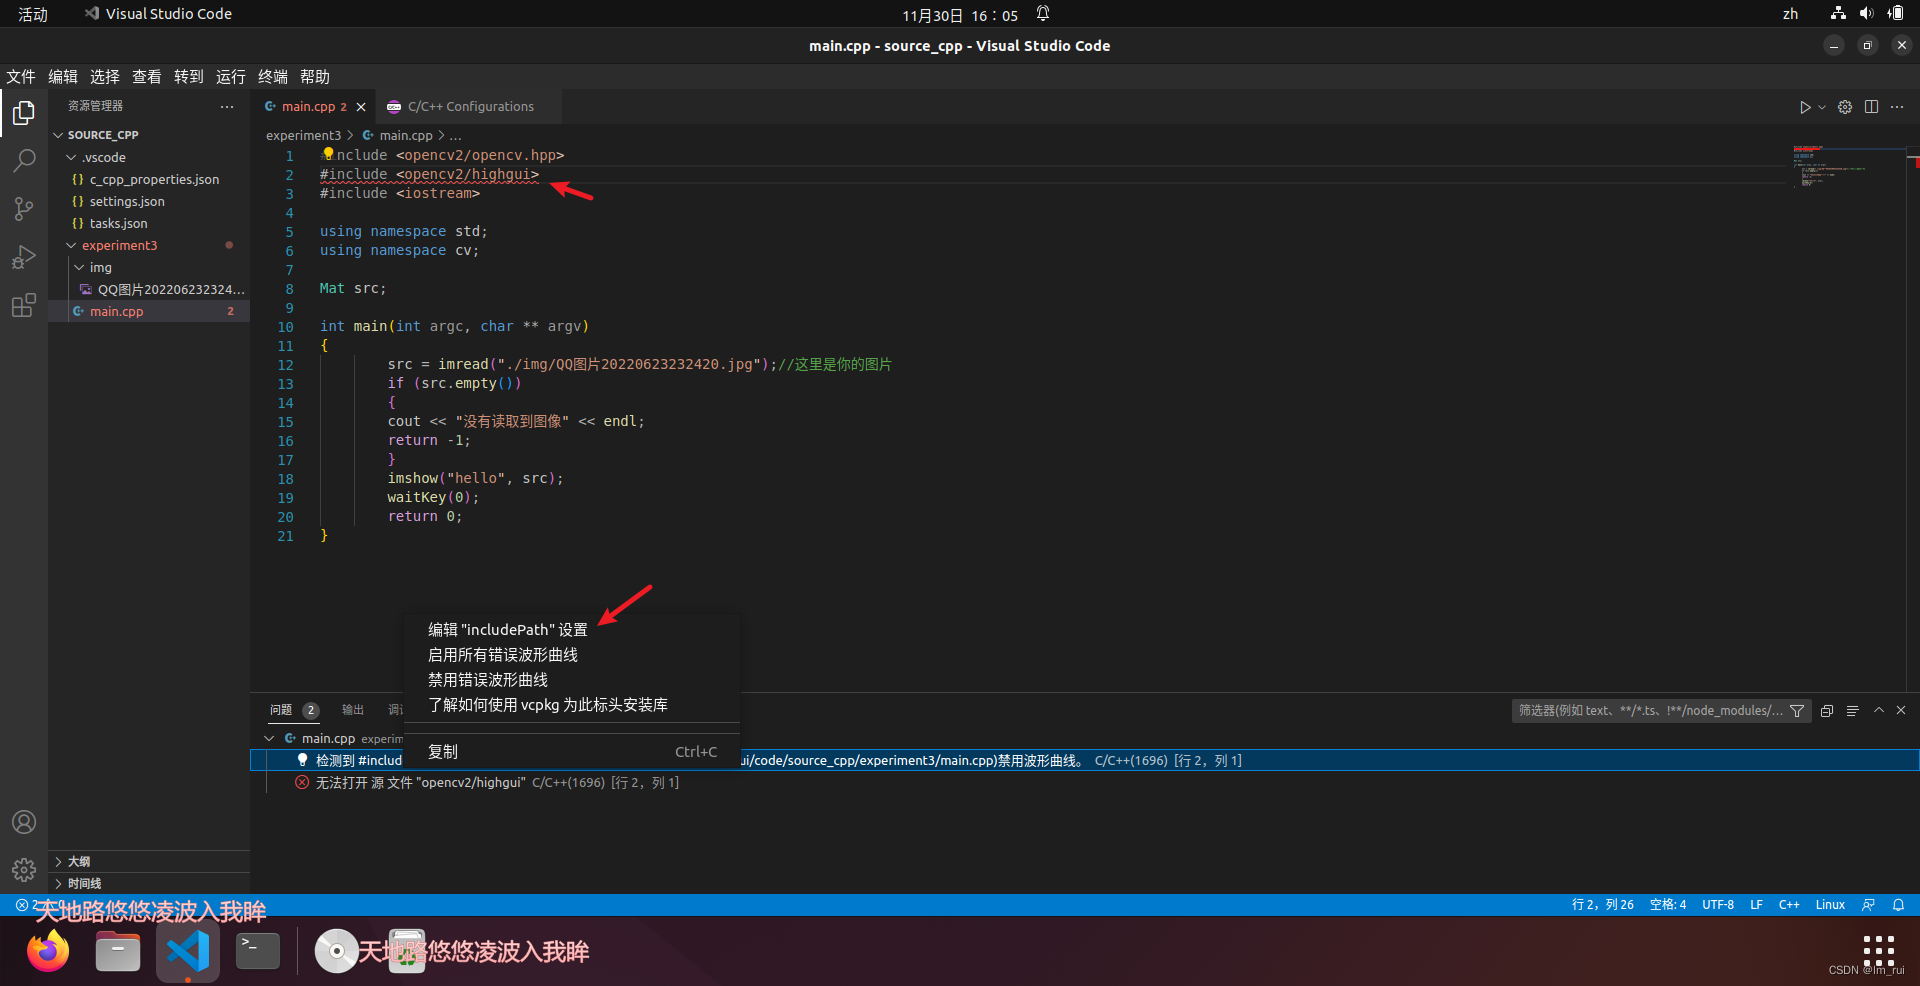Open the 选择 menu

pyautogui.click(x=105, y=77)
